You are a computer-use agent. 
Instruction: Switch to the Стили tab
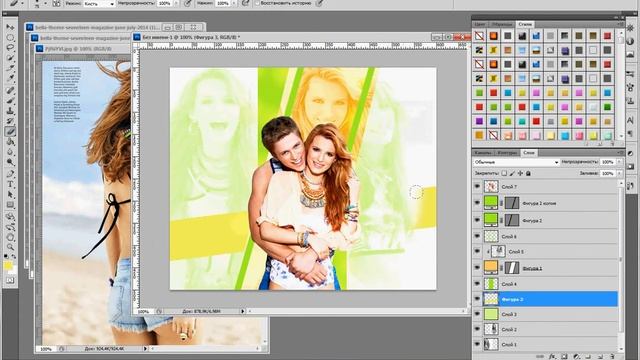click(x=525, y=24)
